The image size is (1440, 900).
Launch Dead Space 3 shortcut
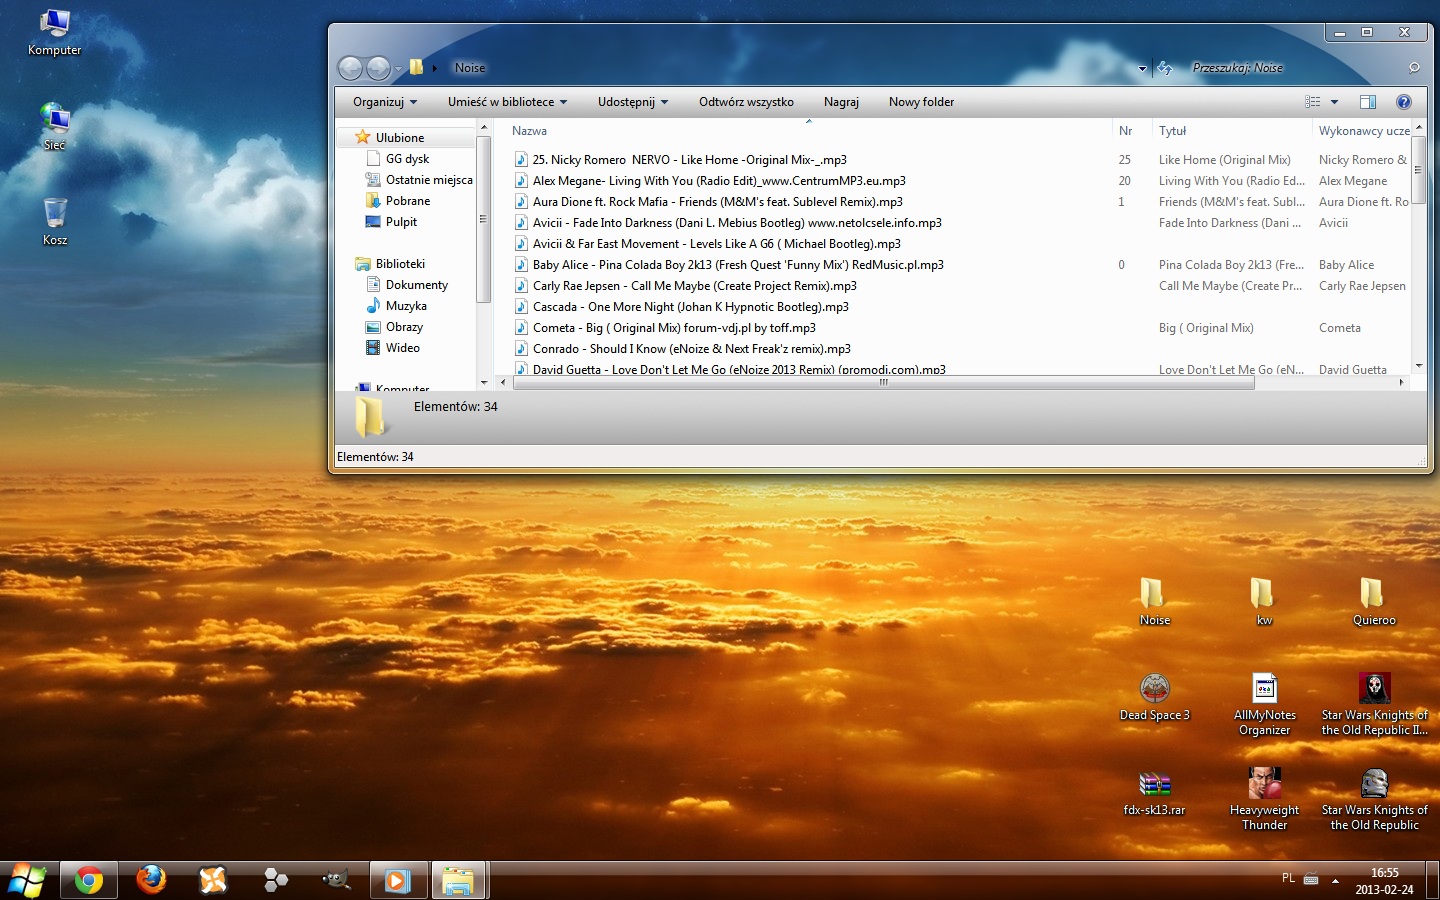pos(1154,697)
